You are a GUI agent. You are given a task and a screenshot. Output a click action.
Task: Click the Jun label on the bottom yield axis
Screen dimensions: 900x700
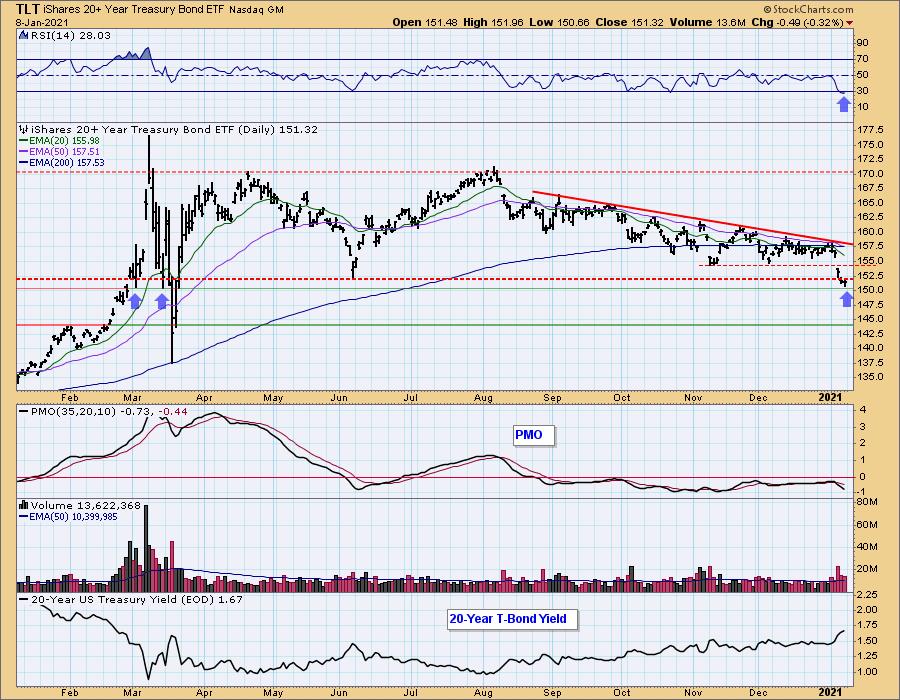[x=340, y=693]
